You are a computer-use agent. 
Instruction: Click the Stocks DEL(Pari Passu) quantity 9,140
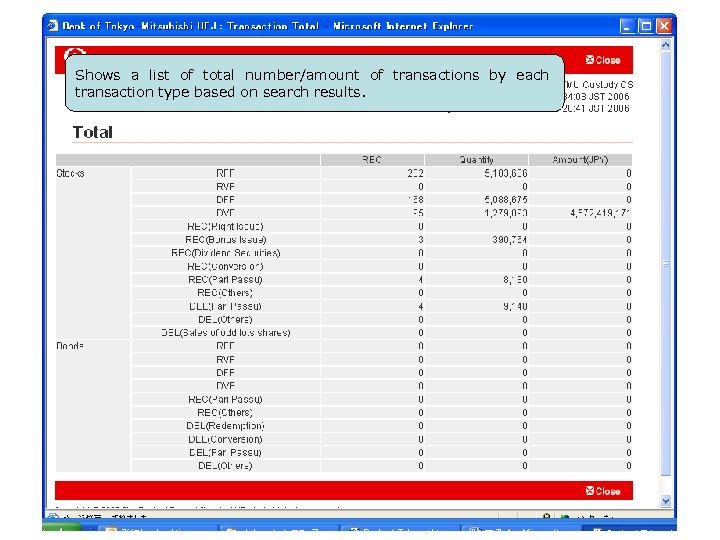pyautogui.click(x=515, y=306)
